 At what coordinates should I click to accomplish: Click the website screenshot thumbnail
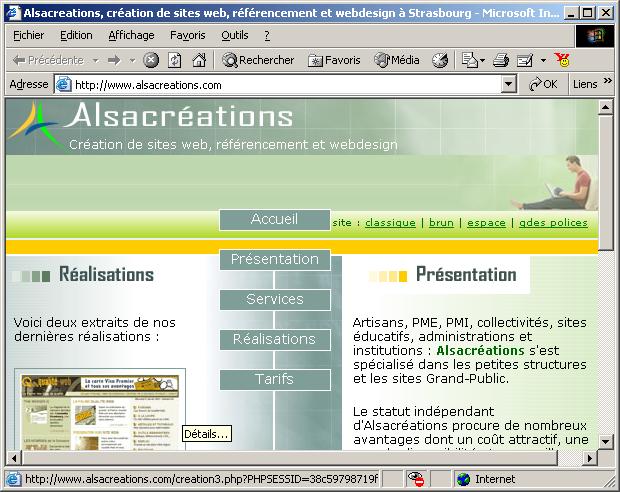coord(100,411)
